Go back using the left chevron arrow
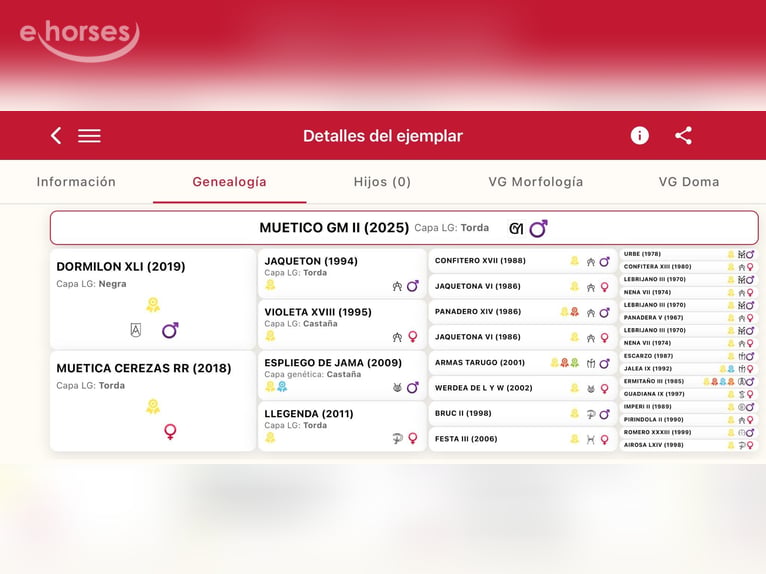This screenshot has height=574, width=766. coord(56,135)
